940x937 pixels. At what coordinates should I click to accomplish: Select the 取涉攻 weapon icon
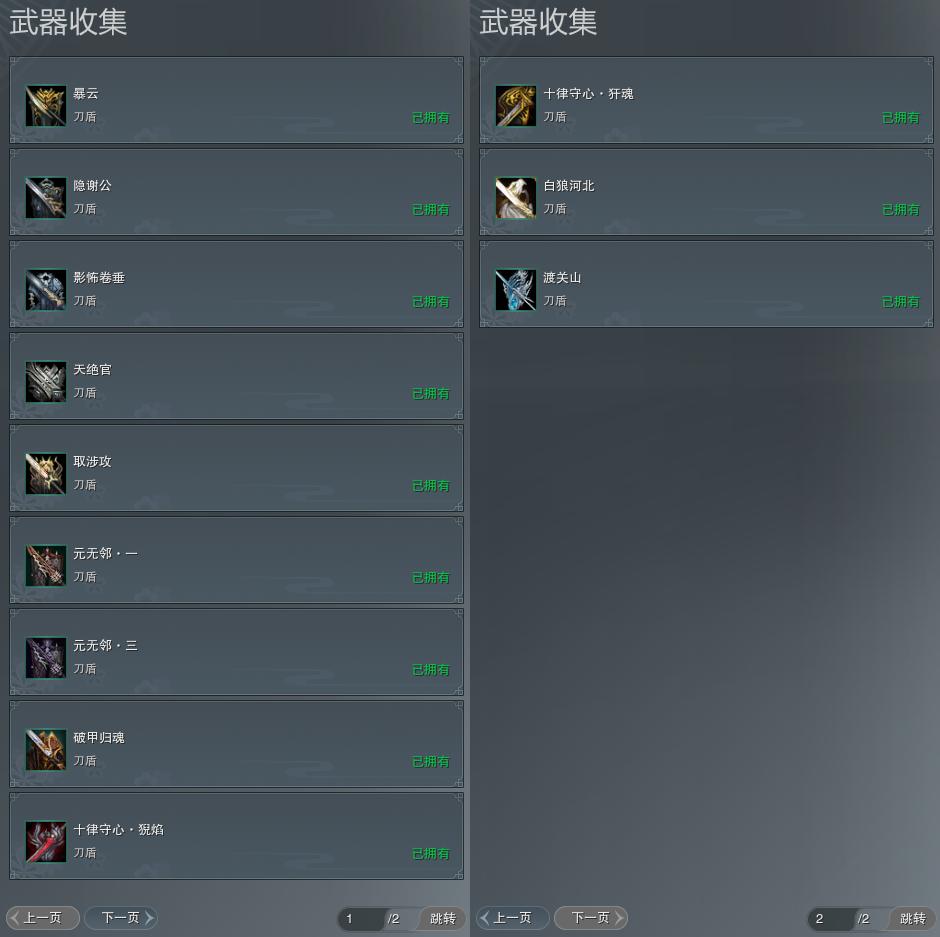[46, 474]
